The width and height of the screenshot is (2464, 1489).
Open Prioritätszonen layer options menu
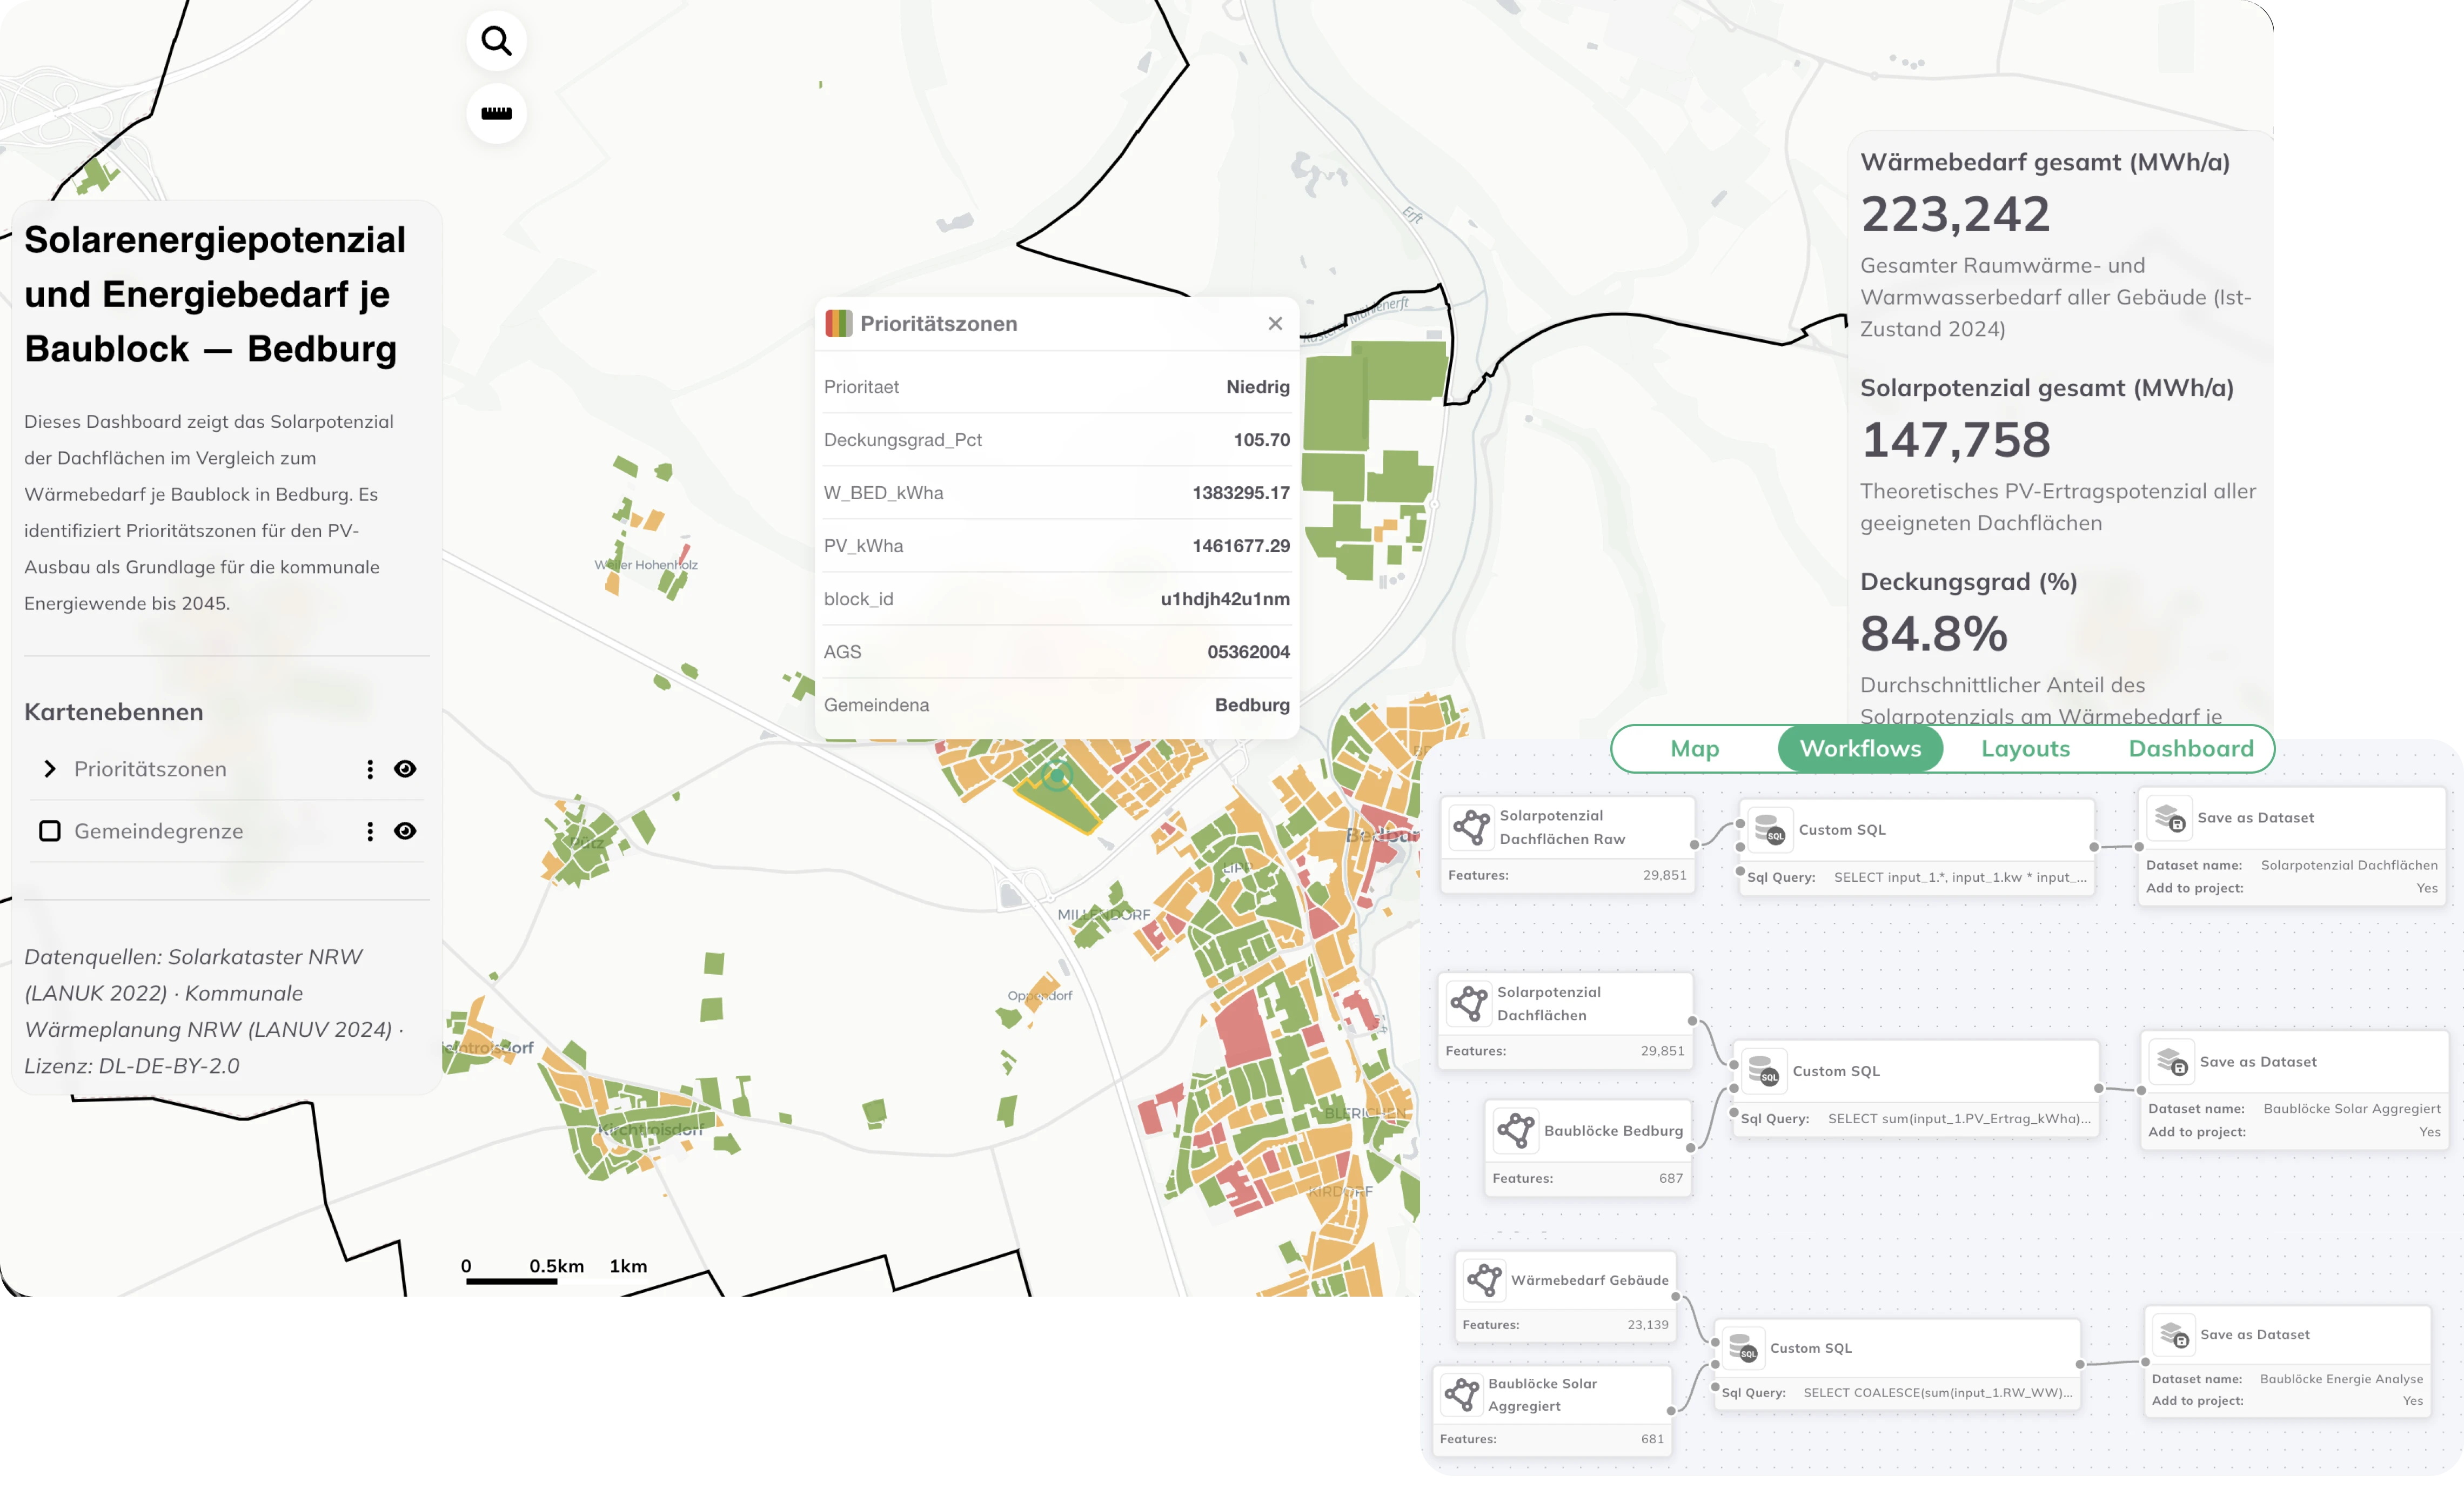point(370,769)
